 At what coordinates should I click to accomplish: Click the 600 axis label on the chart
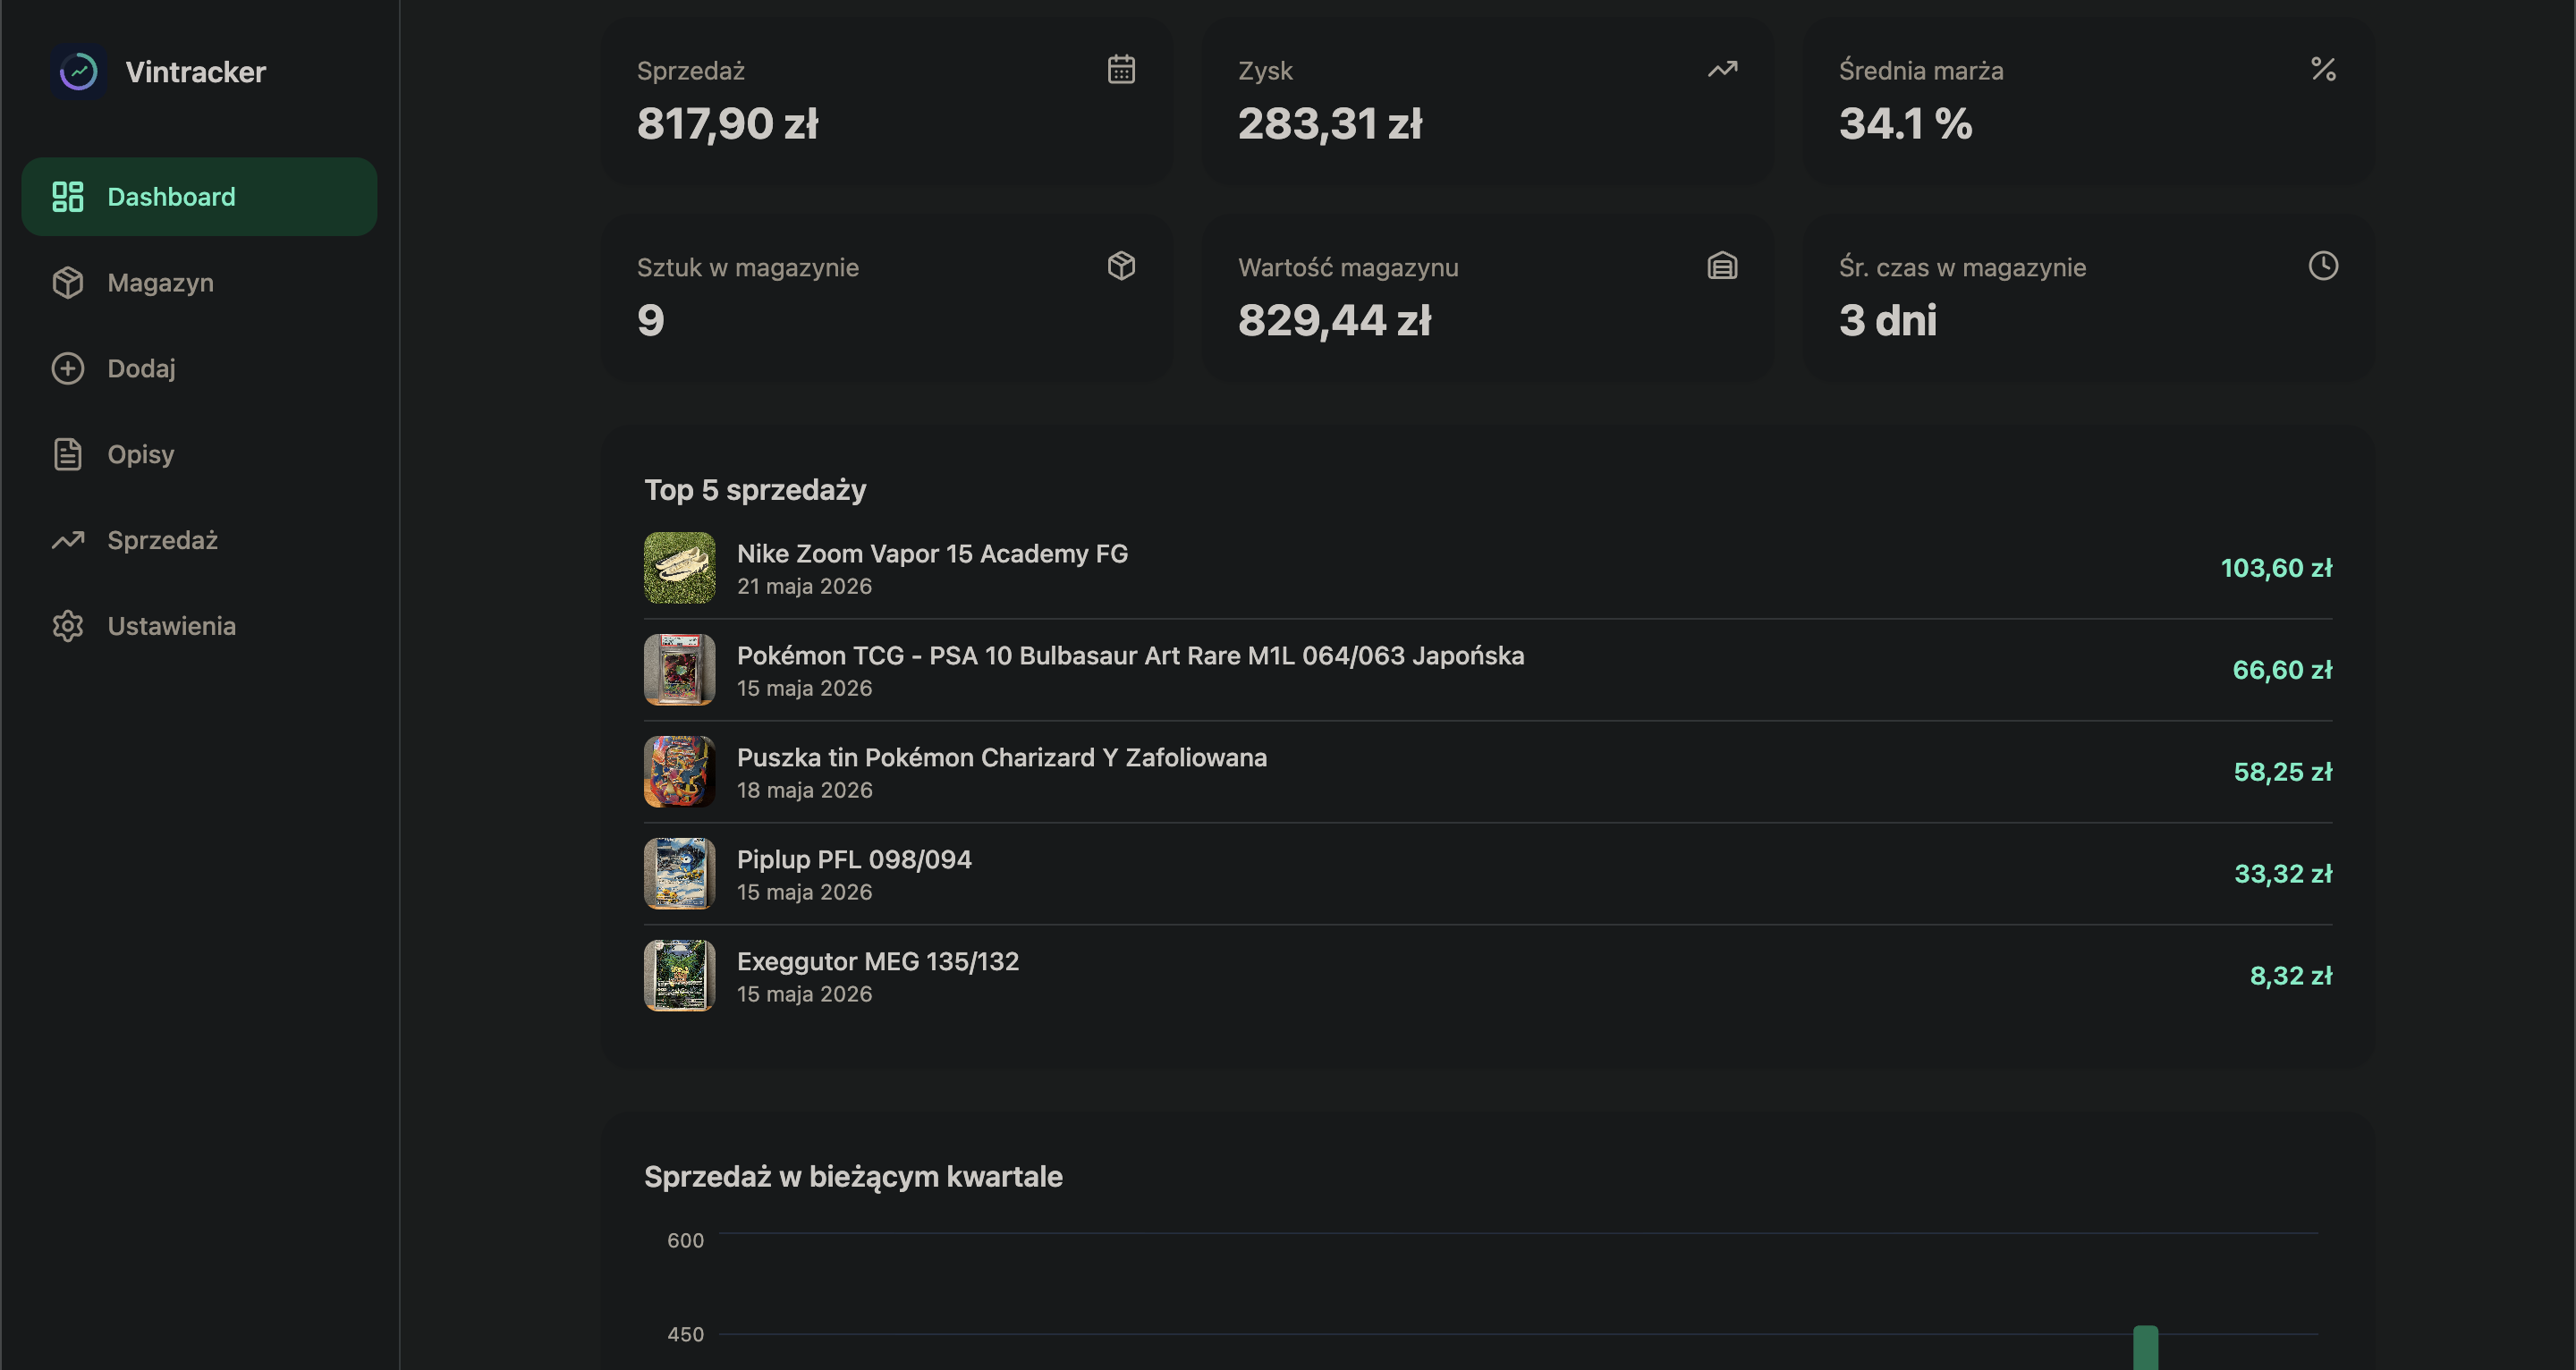pyautogui.click(x=686, y=1241)
